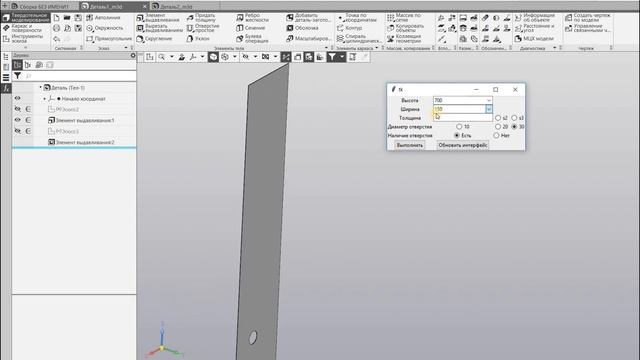Apply the Скругление fillet tool
This screenshot has height=360, width=640.
click(x=154, y=38)
